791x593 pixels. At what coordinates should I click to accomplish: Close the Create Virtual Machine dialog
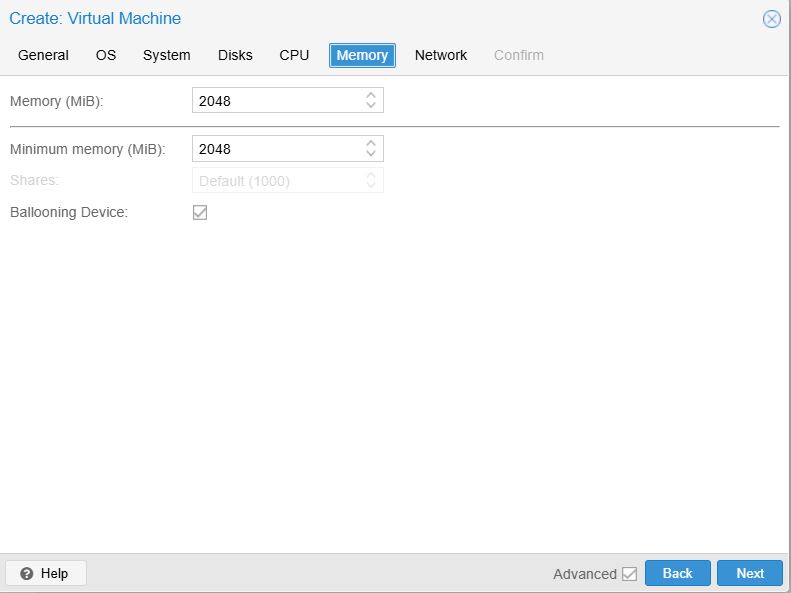tap(771, 19)
